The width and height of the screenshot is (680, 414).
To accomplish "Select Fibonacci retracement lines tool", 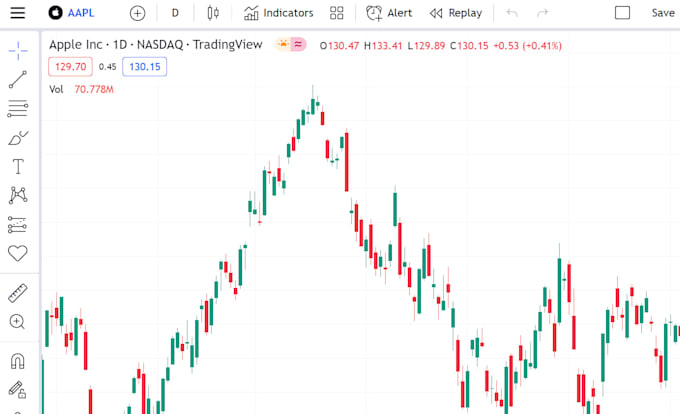I will click(x=18, y=108).
